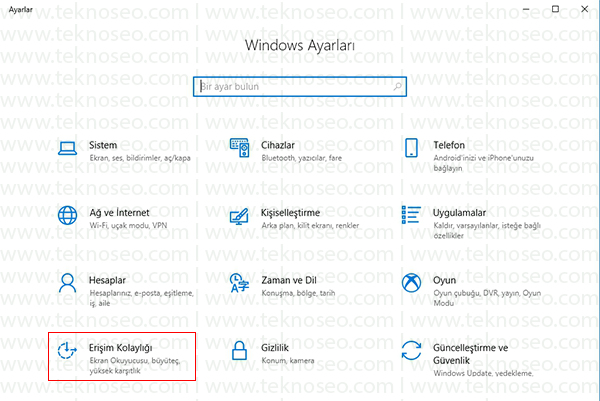Click the Zaman ve Dil clock icon
This screenshot has height=401, width=600.
(239, 283)
